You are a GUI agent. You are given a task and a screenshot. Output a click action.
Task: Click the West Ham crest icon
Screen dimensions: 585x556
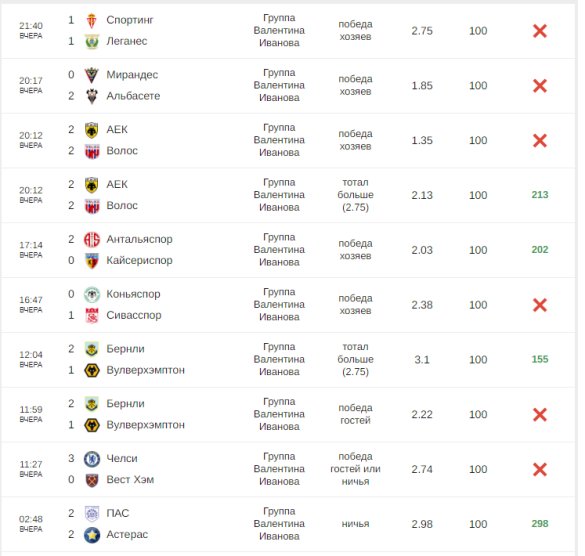point(92,480)
